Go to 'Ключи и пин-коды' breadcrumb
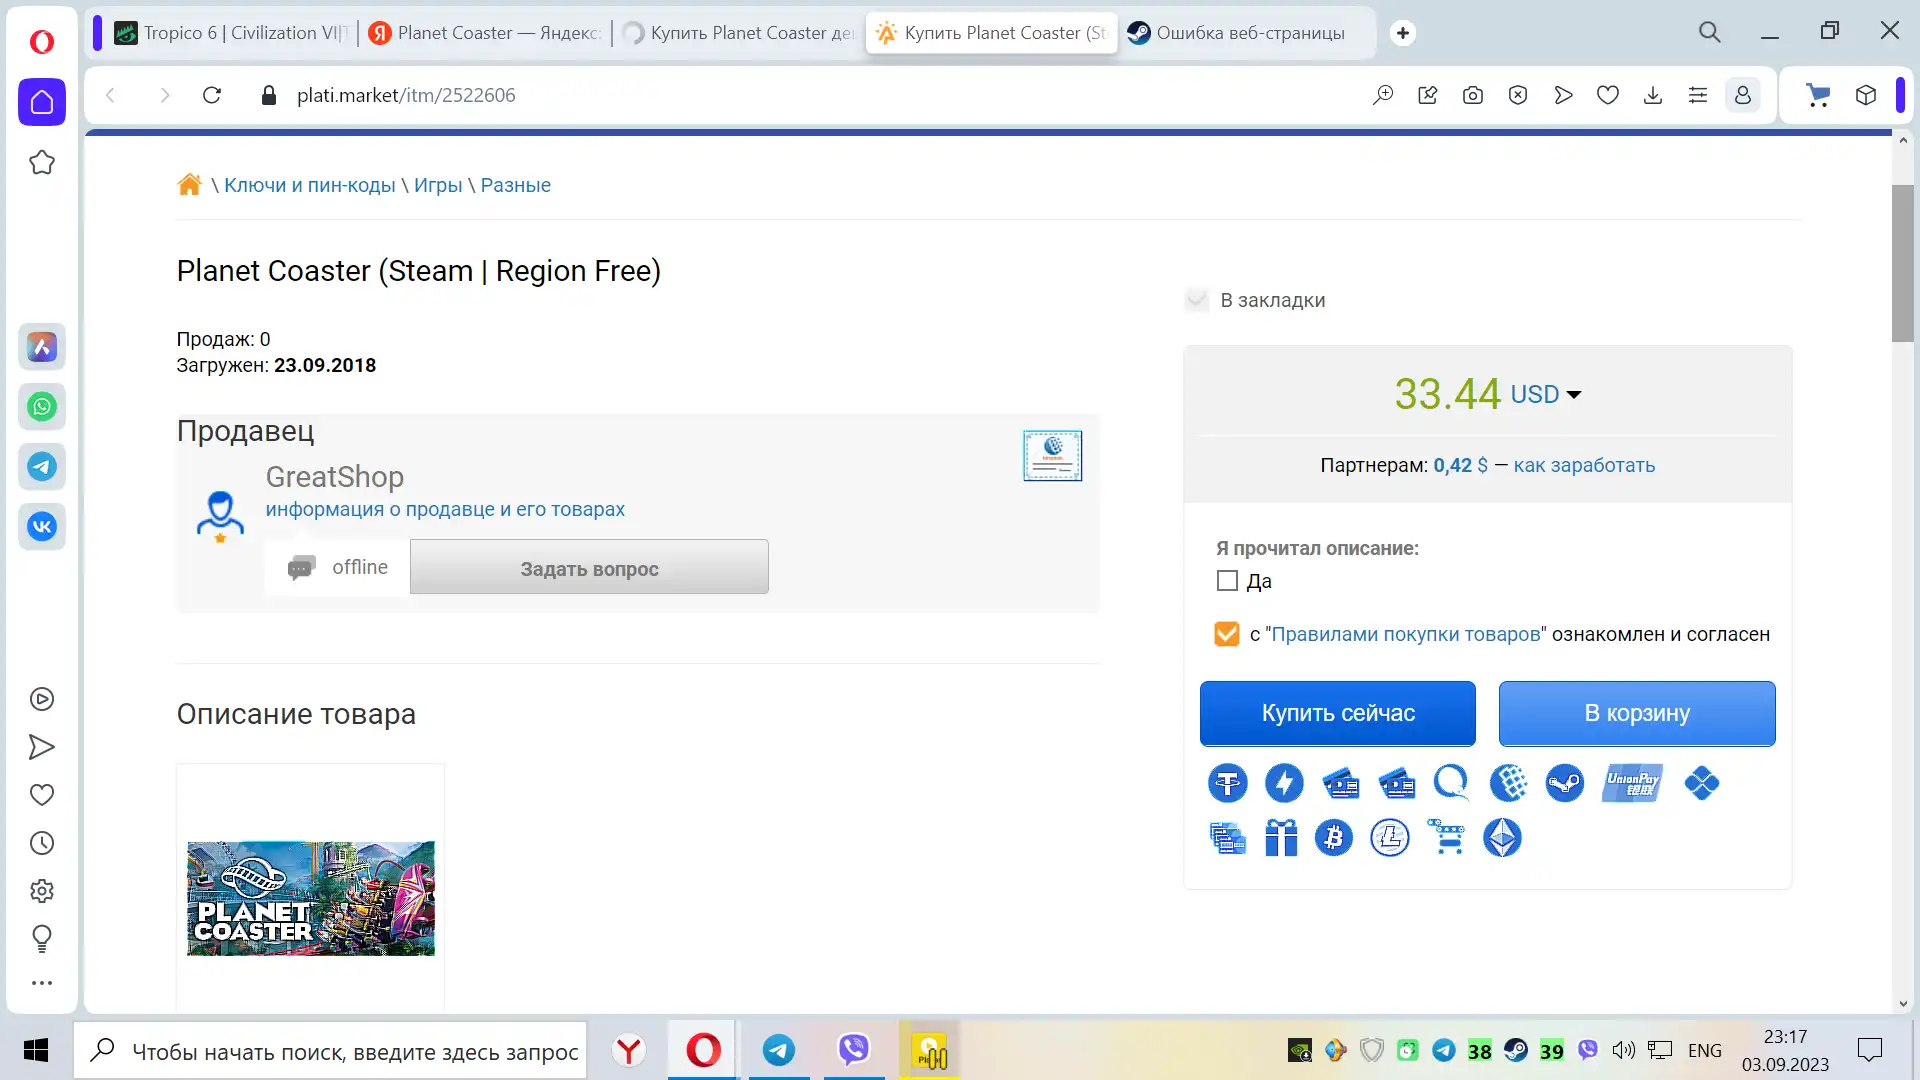This screenshot has width=1920, height=1080. (x=310, y=185)
